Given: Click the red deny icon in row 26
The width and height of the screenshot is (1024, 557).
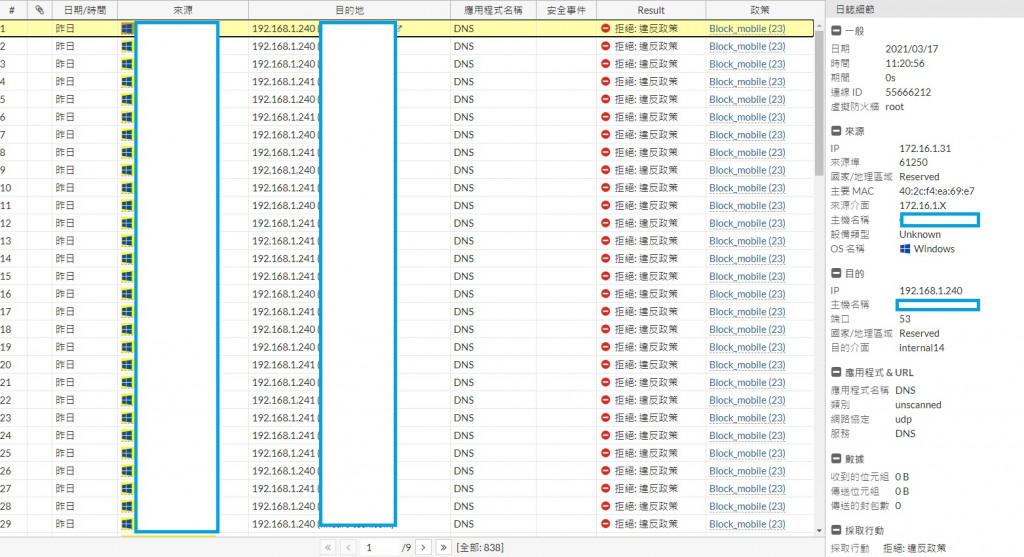Looking at the screenshot, I should click(605, 471).
